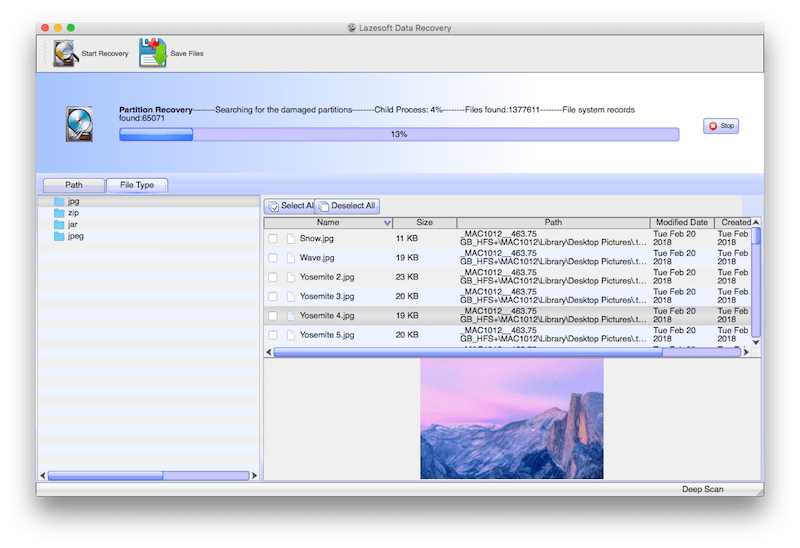Image resolution: width=800 pixels, height=548 pixels.
Task: Tick the checkbox for Yosemite 5.jpg
Action: (x=273, y=335)
